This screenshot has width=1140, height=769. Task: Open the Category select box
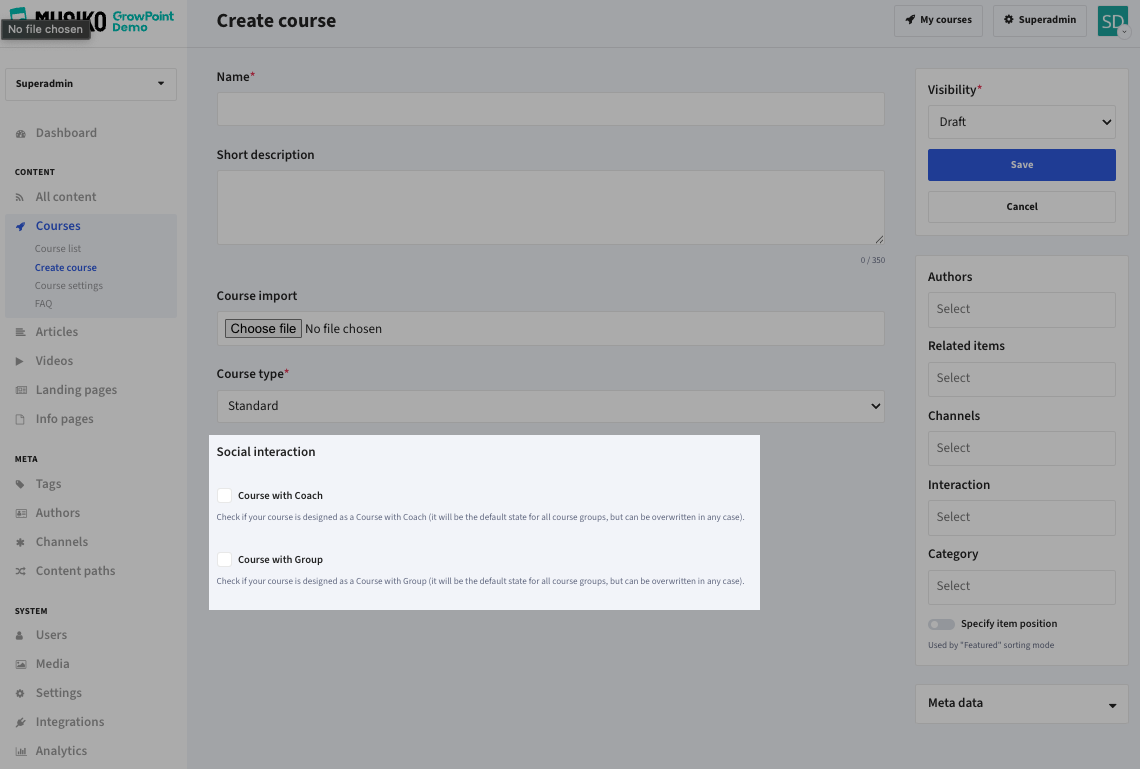[1021, 587]
